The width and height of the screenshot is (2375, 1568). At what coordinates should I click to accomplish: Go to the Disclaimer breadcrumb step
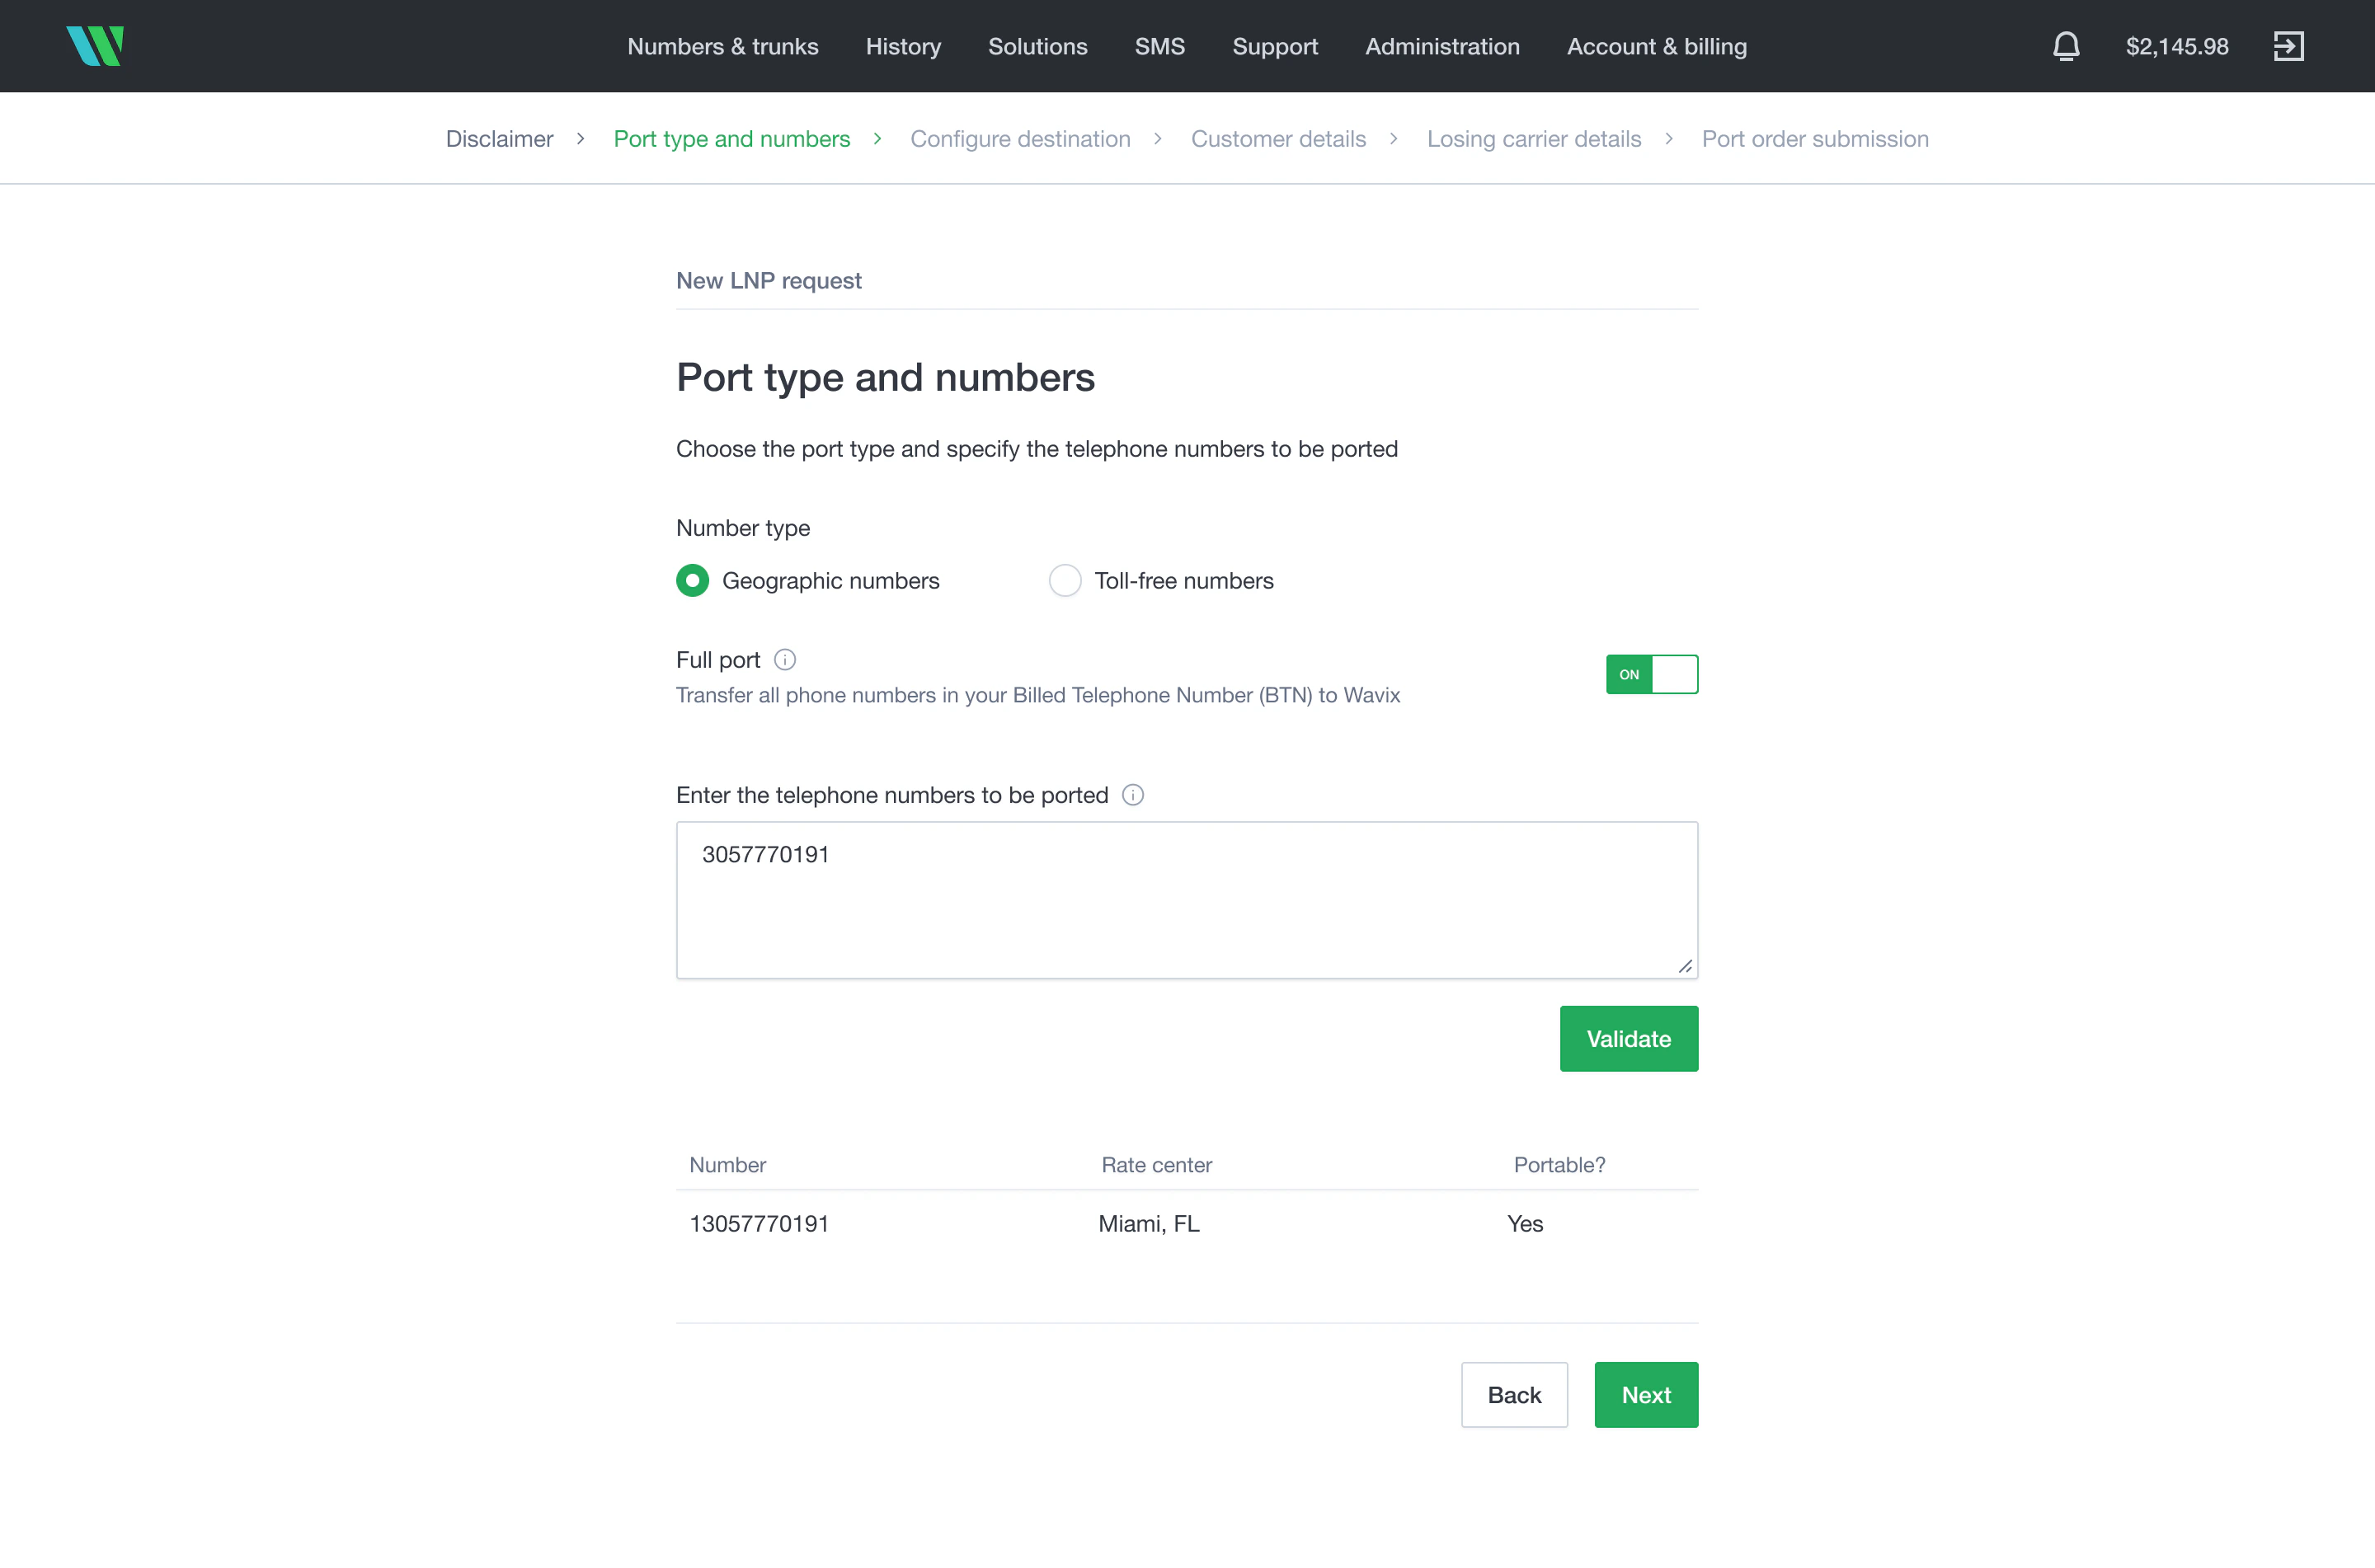pos(499,139)
